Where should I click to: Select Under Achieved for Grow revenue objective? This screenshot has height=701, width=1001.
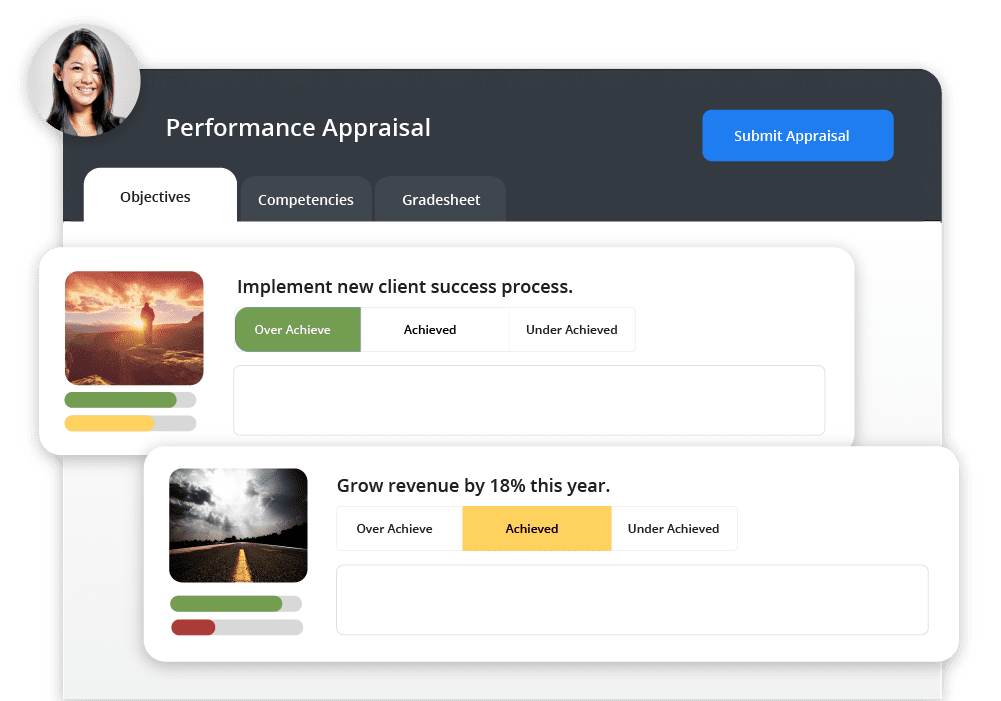674,529
